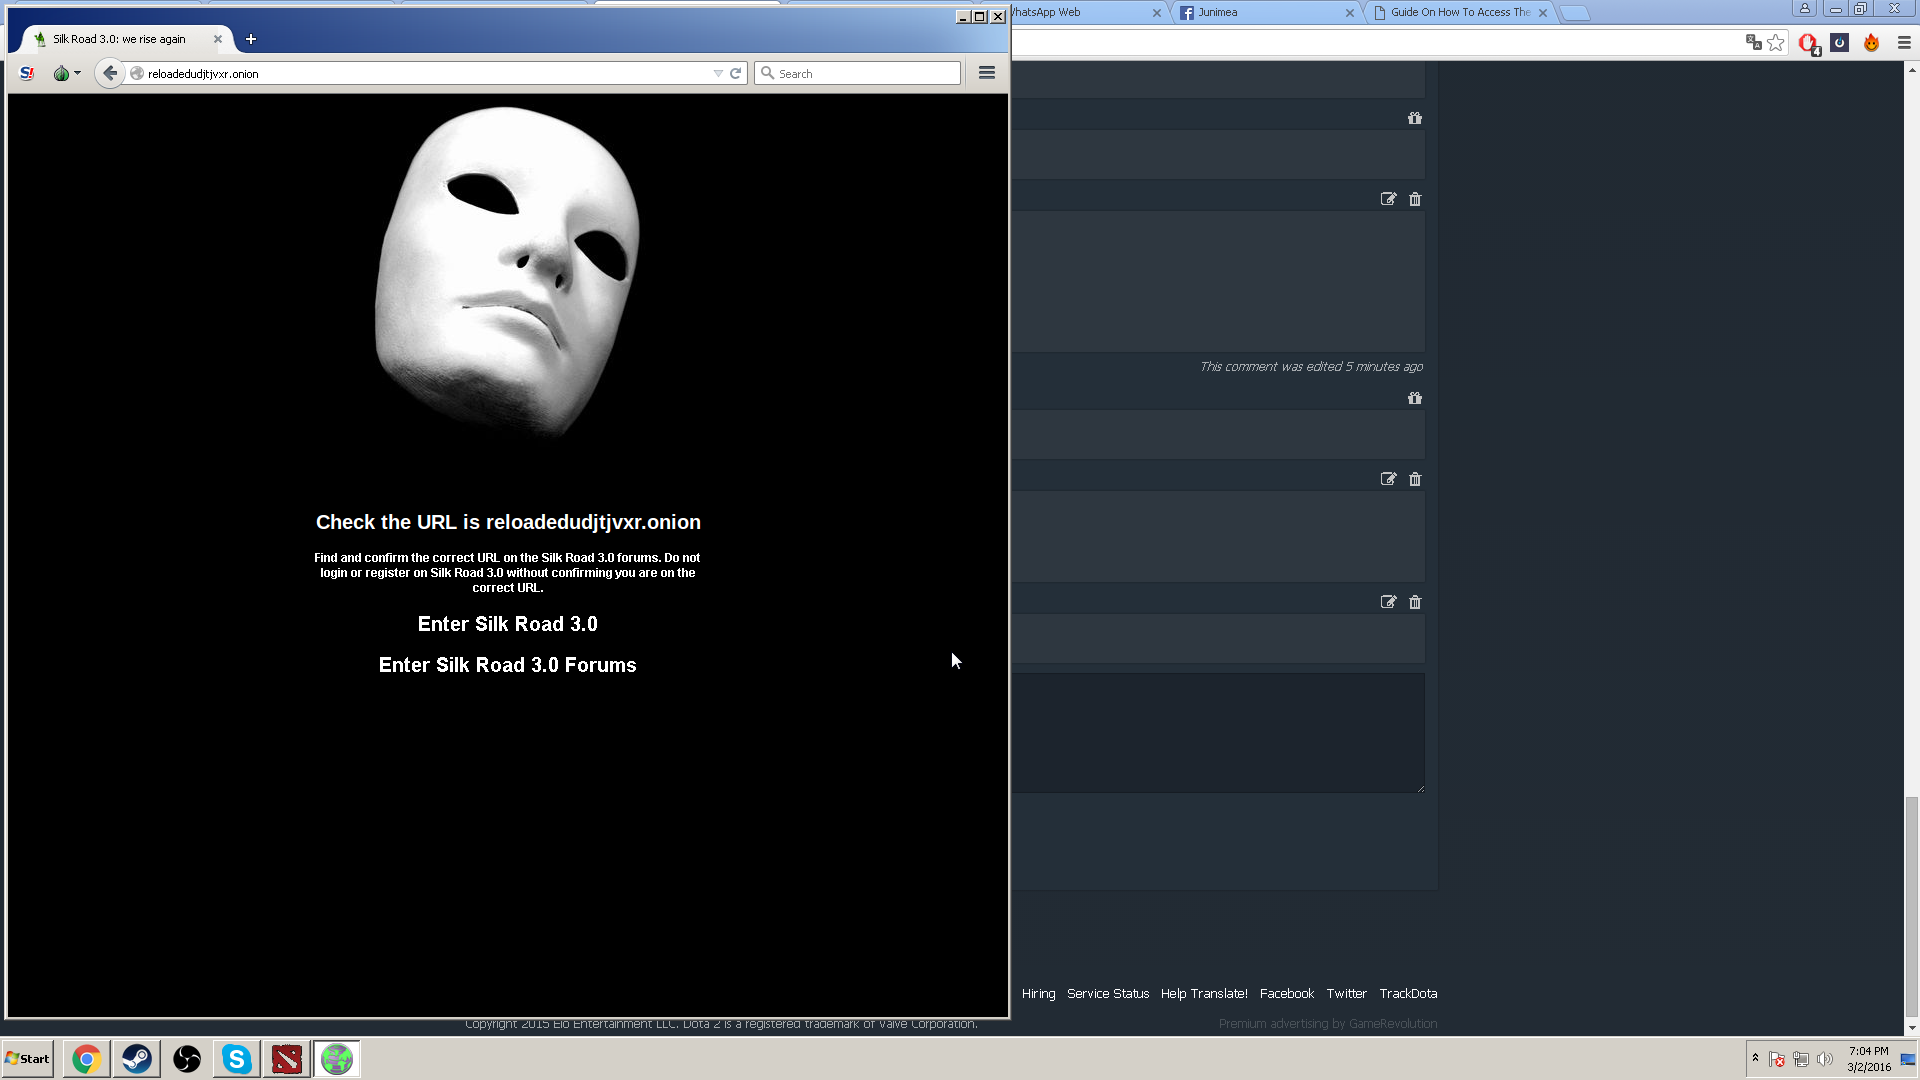Close the Silk Road 3.0 tab
Viewport: 1920px width, 1080px height.
(x=218, y=39)
